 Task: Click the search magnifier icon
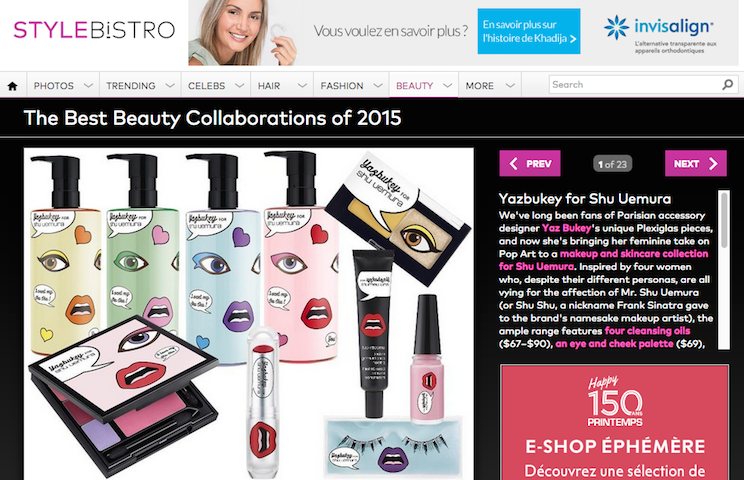727,85
